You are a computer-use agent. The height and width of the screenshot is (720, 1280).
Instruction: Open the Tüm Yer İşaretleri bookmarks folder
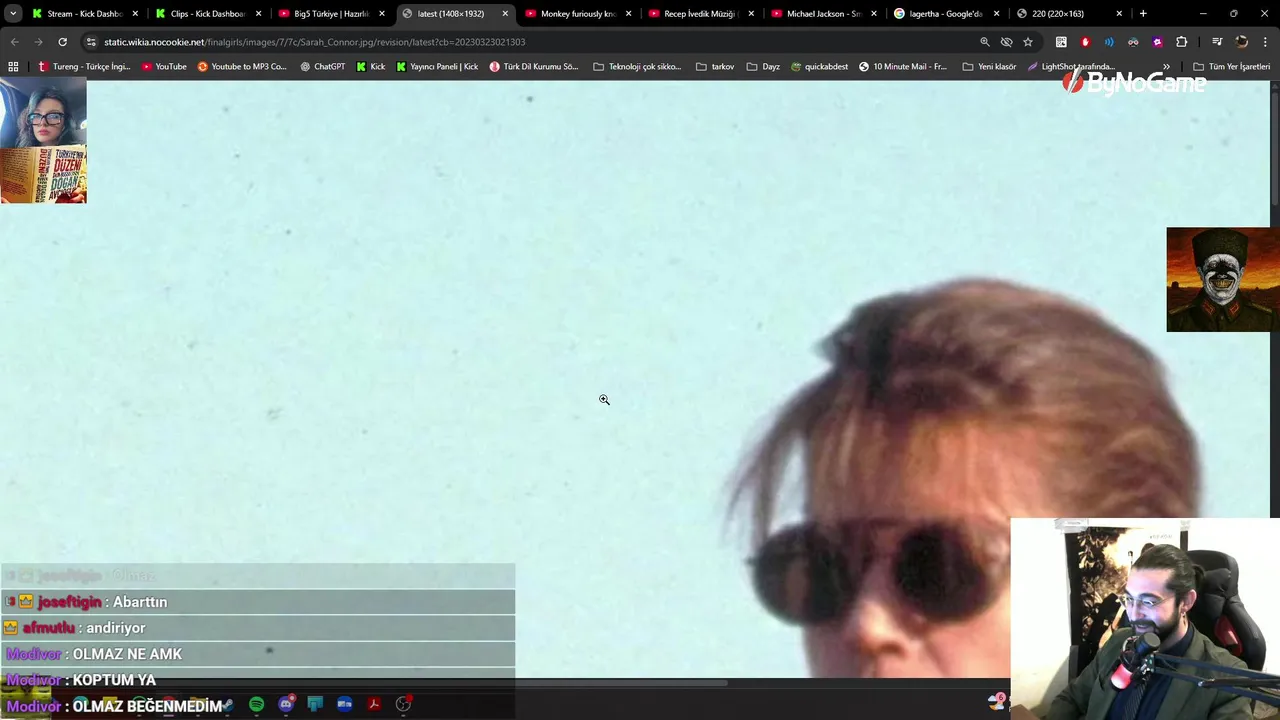click(x=1232, y=66)
